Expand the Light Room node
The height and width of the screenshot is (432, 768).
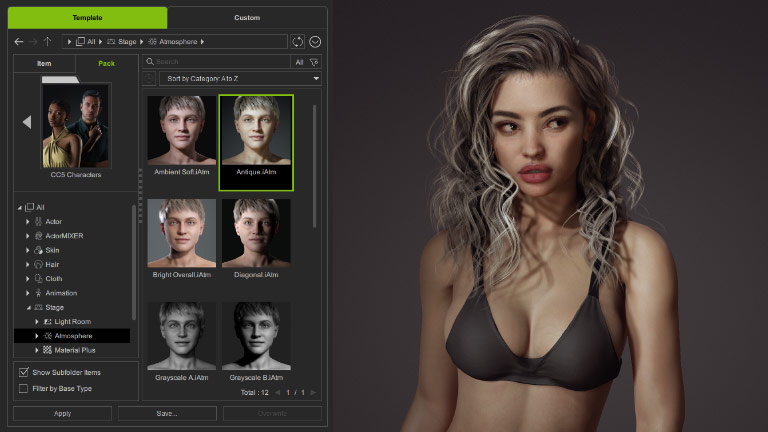(37, 322)
